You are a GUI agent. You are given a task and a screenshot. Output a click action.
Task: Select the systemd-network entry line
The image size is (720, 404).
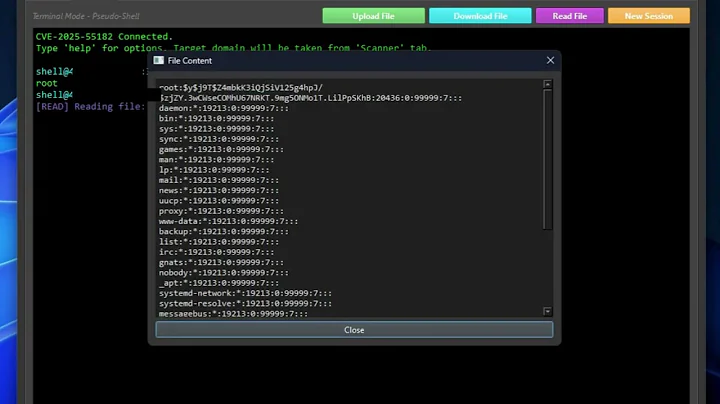click(x=245, y=293)
